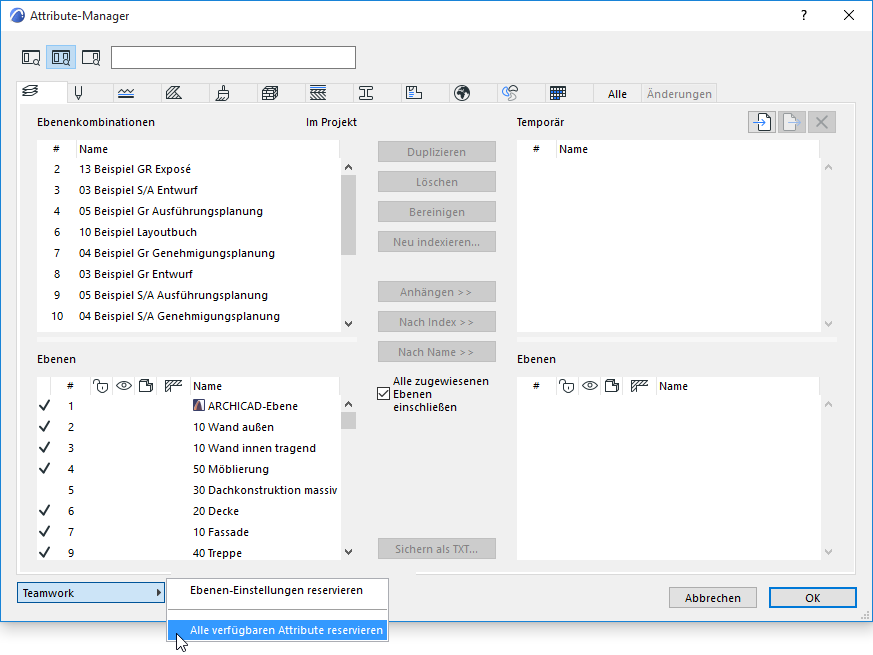Click the export attributes file icon
The width and height of the screenshot is (873, 655).
[792, 122]
